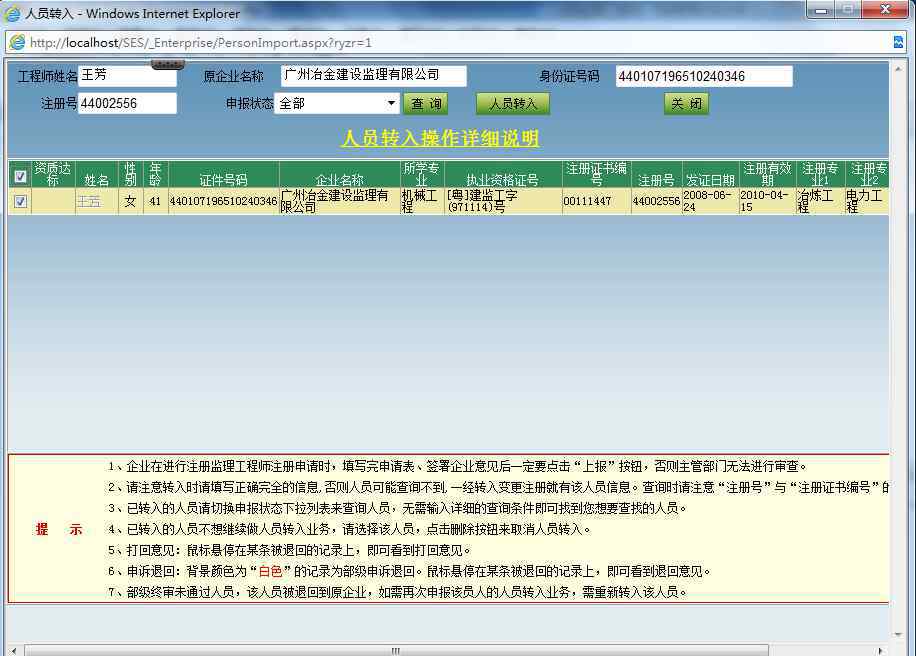Minimize the Internet Explorer window
This screenshot has width=916, height=656.
(821, 11)
